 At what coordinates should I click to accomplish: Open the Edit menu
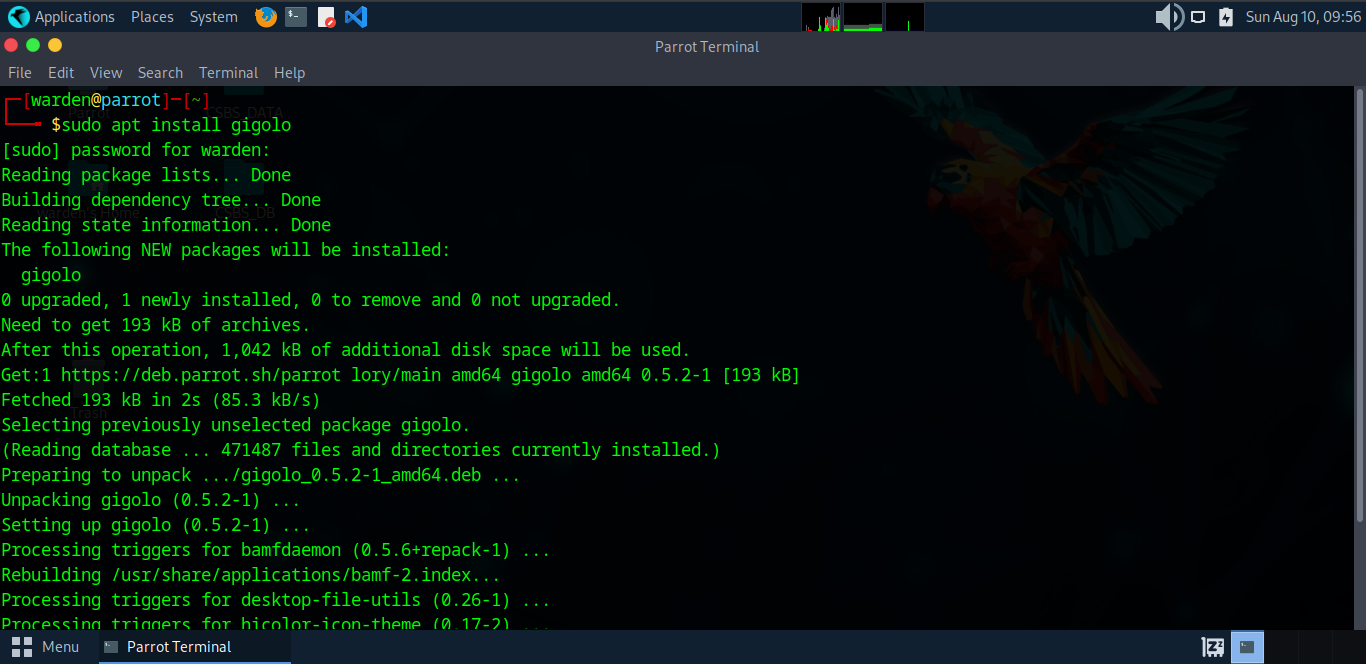pyautogui.click(x=61, y=73)
